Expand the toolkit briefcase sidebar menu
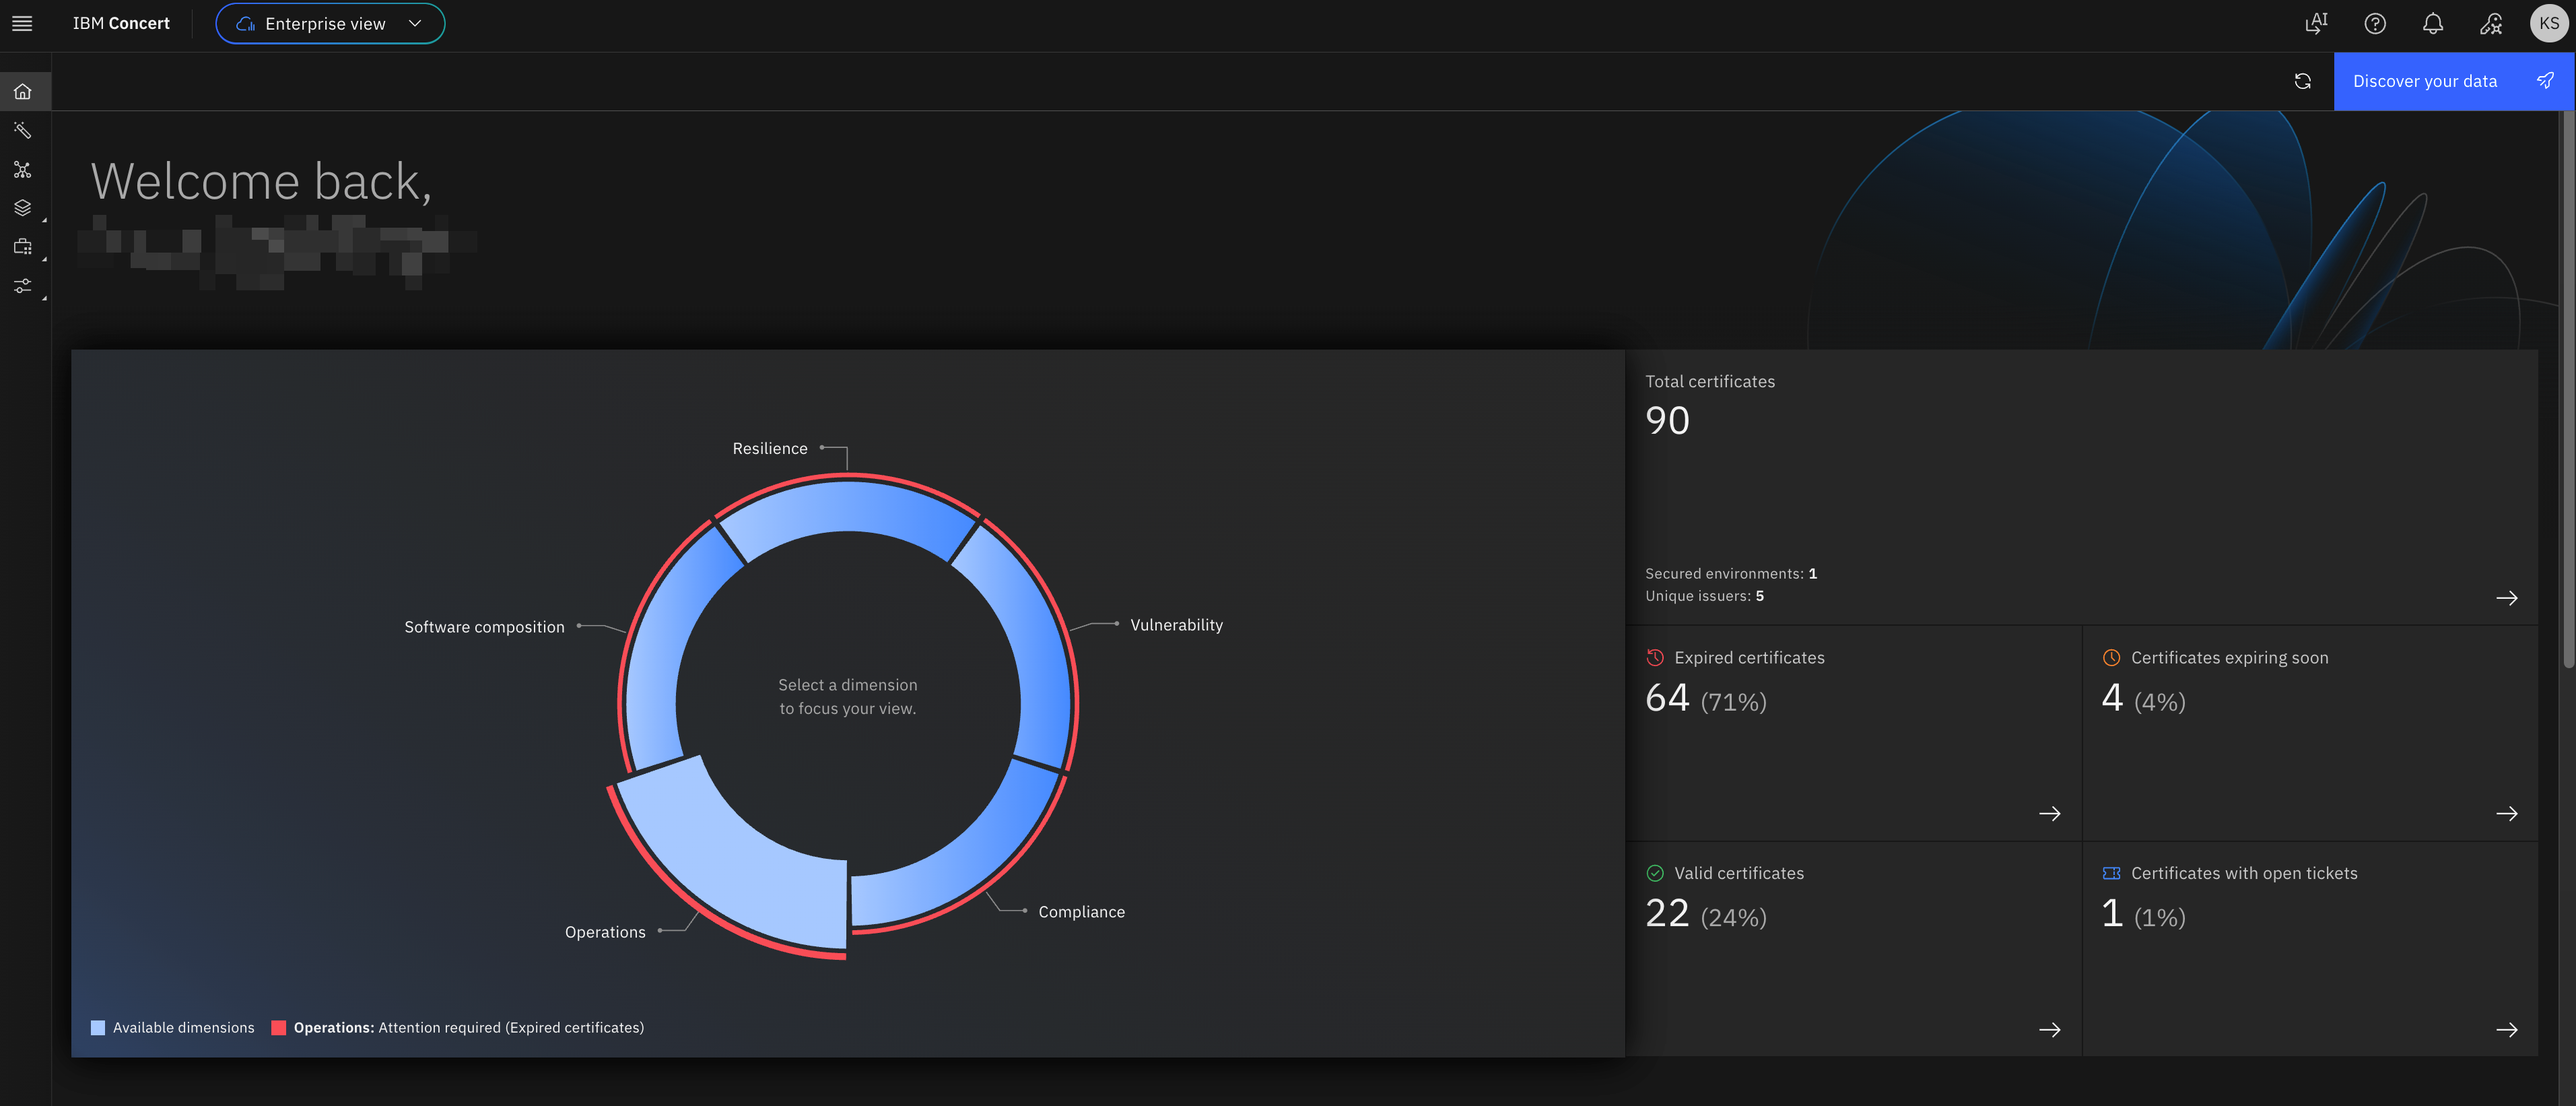The width and height of the screenshot is (2576, 1106). pyautogui.click(x=23, y=247)
